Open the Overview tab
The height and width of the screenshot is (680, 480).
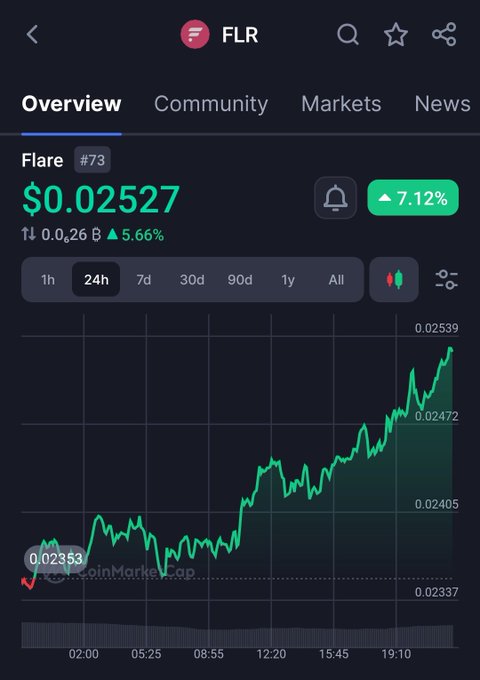(x=71, y=104)
